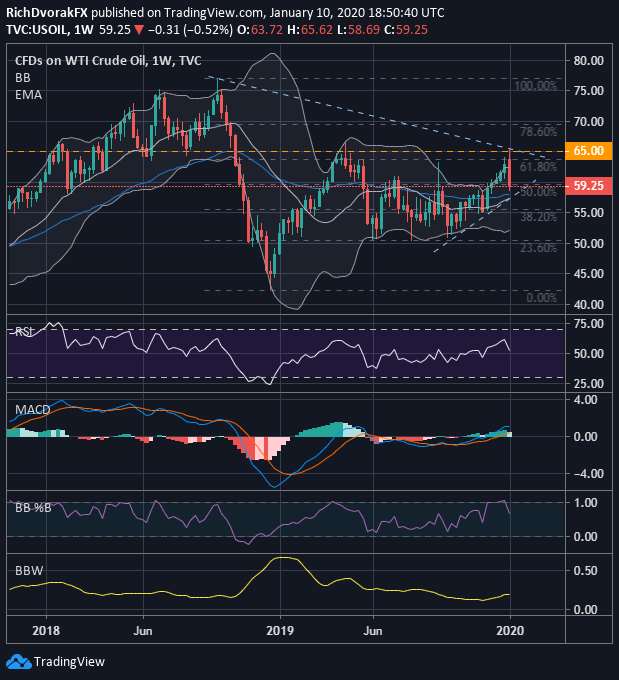Click the 55.00 price axis label

click(589, 213)
